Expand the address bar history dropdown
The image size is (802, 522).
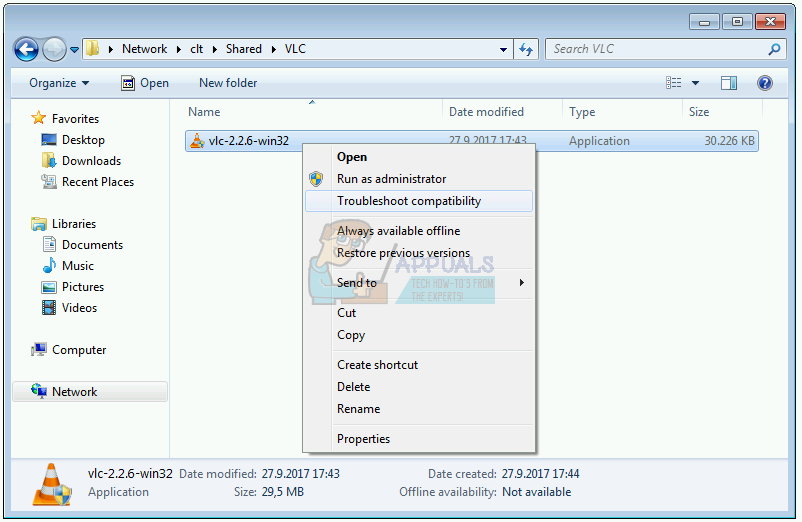(x=503, y=50)
